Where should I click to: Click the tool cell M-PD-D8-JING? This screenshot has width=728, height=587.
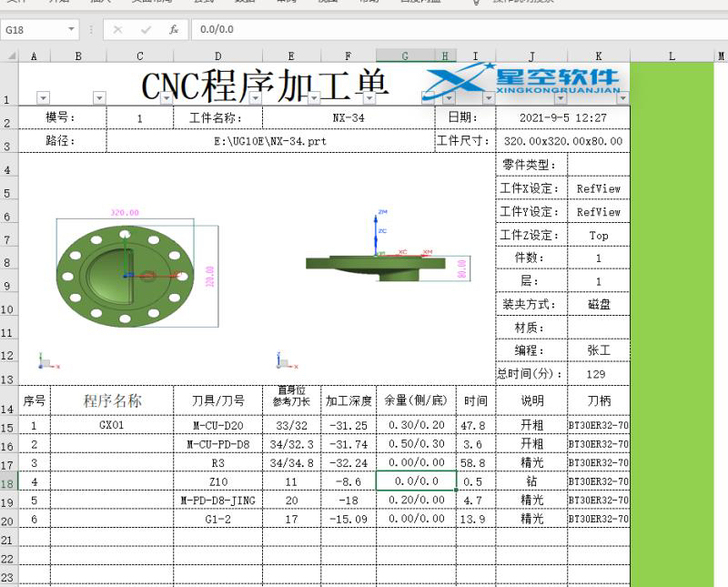218,500
